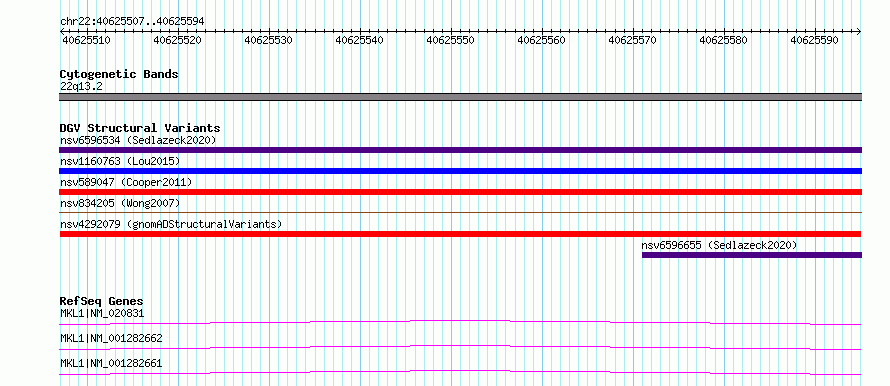Viewport: 890px width, 386px height.
Task: Click the blue nsv1160763 variant bar
Action: click(x=460, y=171)
